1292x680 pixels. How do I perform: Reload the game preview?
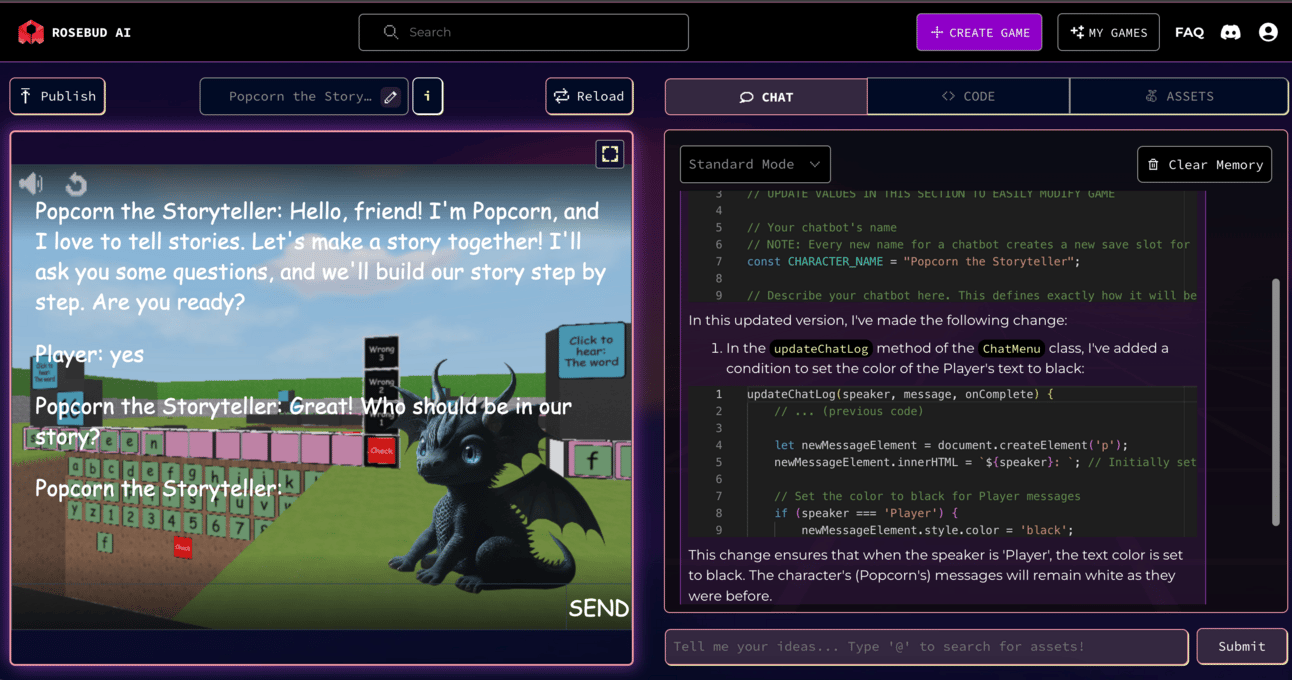(589, 96)
